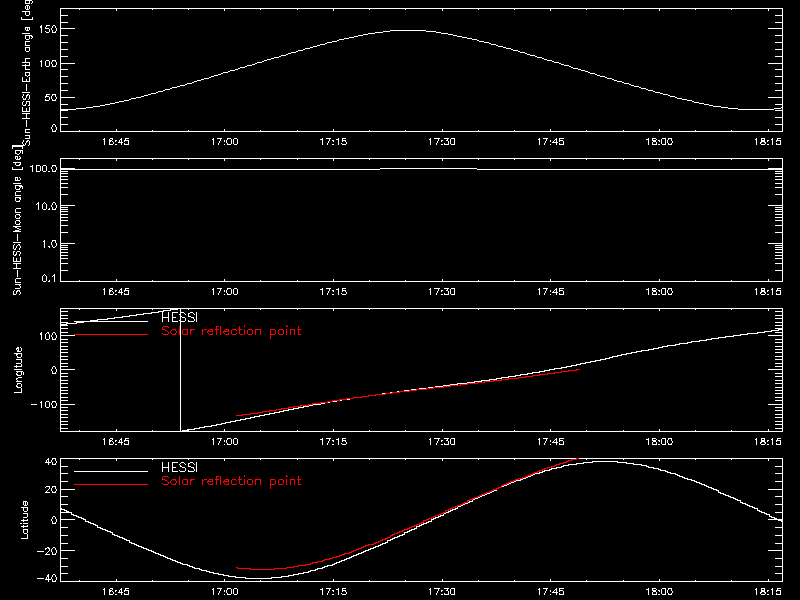The width and height of the screenshot is (800, 600).
Task: Click 17:45 time label under Moon angle plot
Action: click(x=551, y=292)
